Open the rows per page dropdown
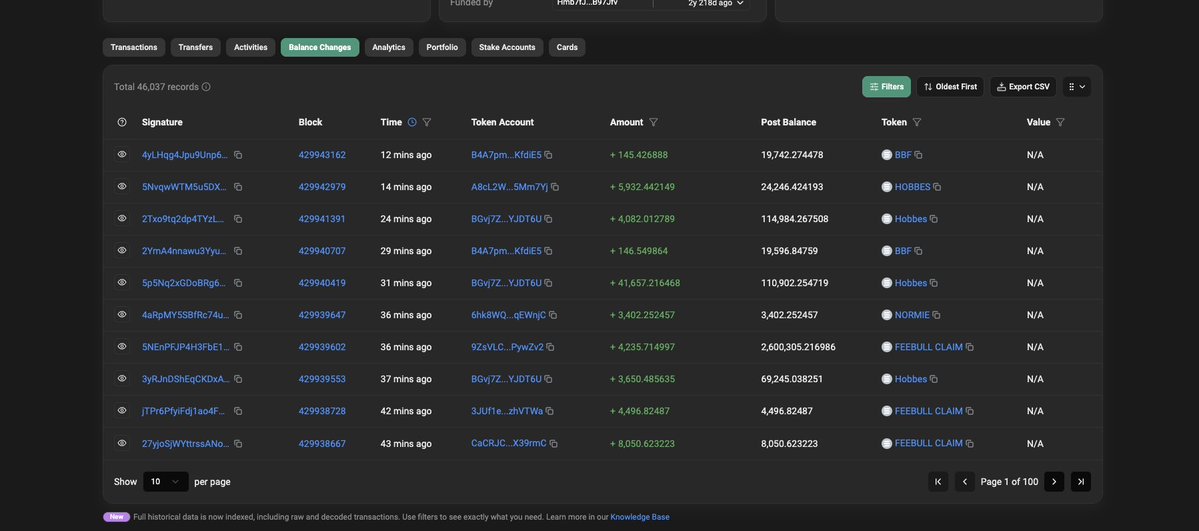The height and width of the screenshot is (531, 1199). click(166, 482)
